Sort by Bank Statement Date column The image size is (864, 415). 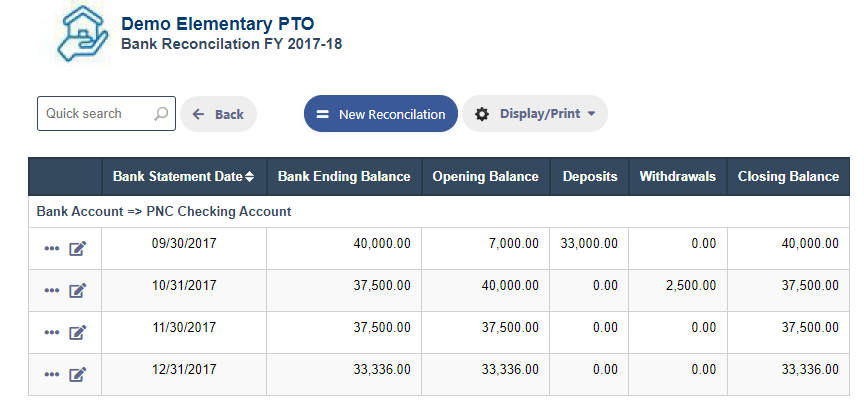pos(184,176)
